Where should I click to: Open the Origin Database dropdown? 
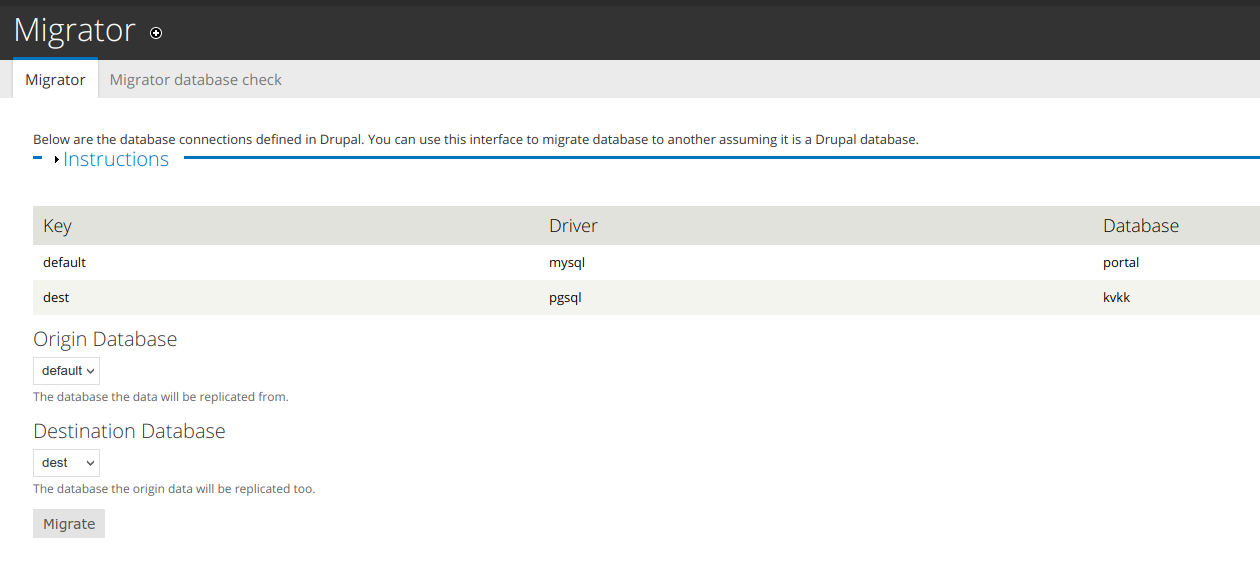pyautogui.click(x=67, y=371)
